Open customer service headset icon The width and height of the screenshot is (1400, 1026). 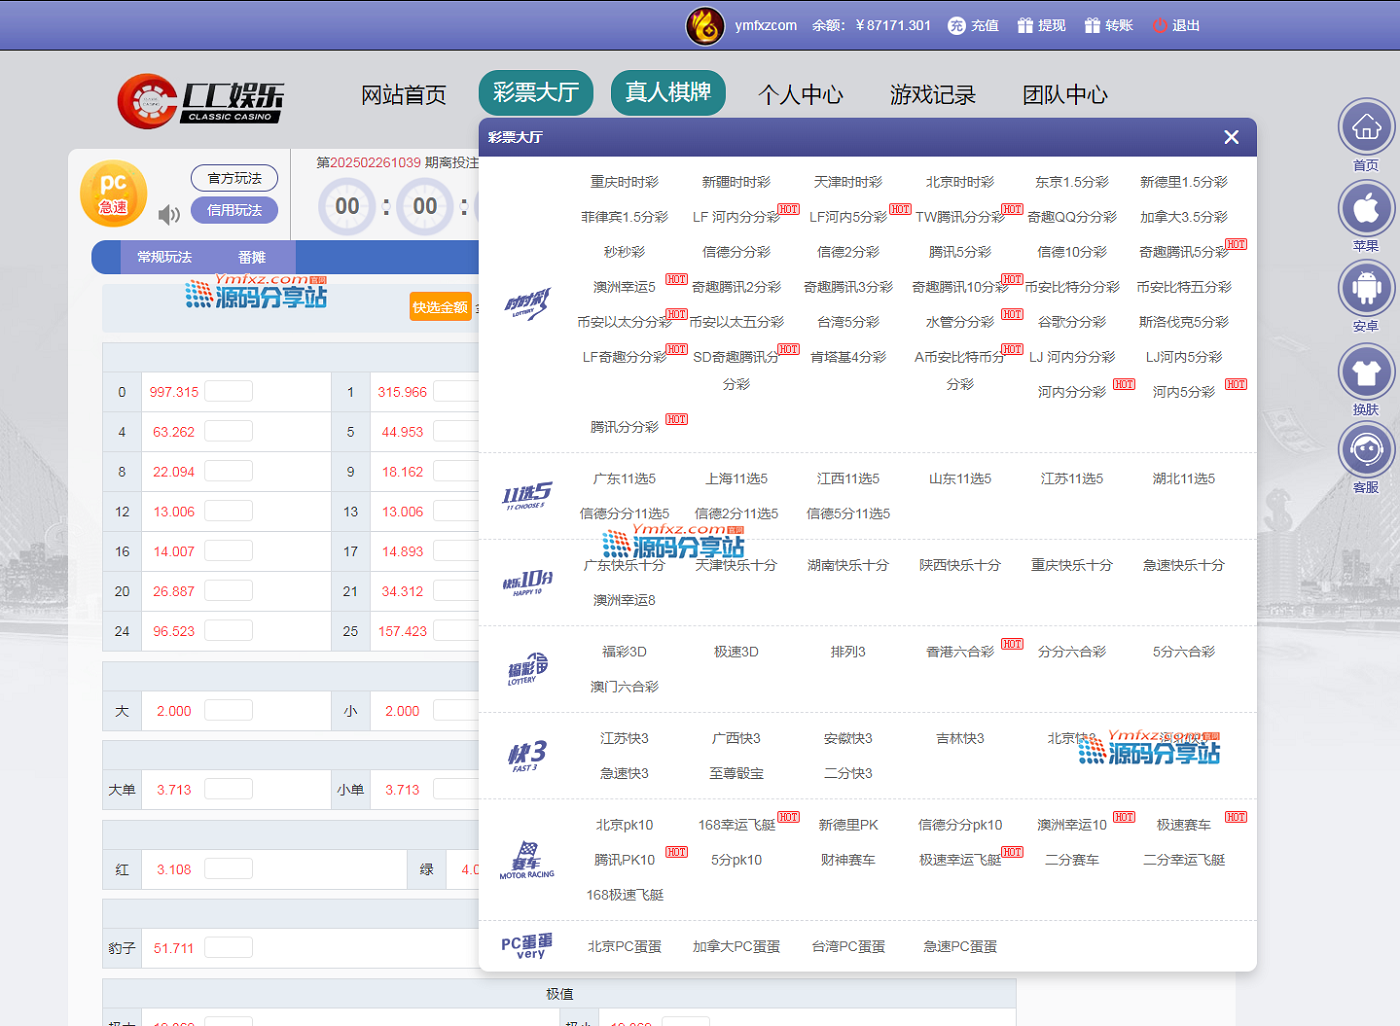1366,450
